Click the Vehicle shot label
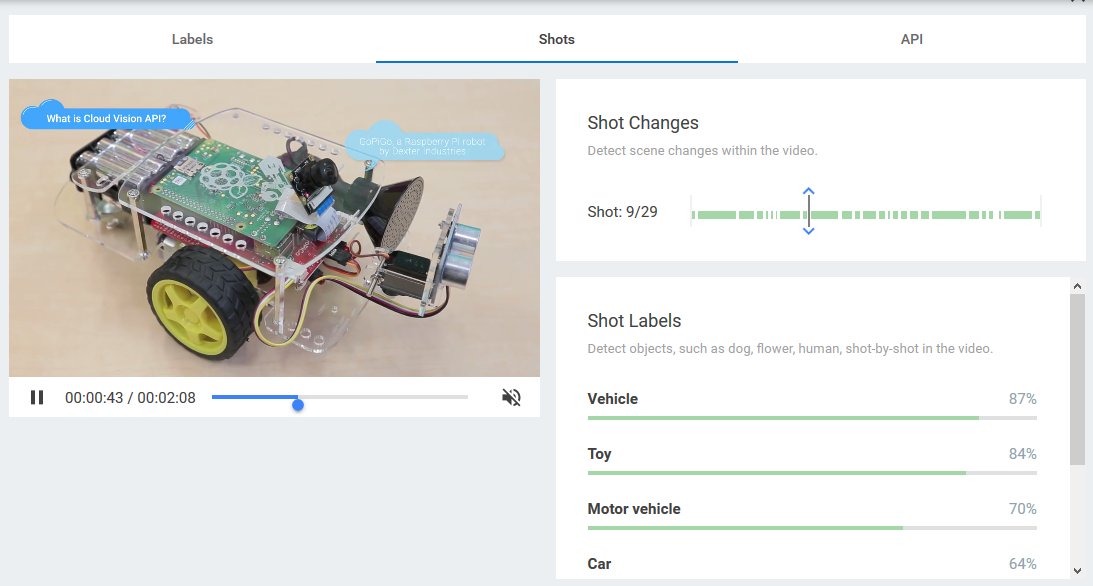 612,398
